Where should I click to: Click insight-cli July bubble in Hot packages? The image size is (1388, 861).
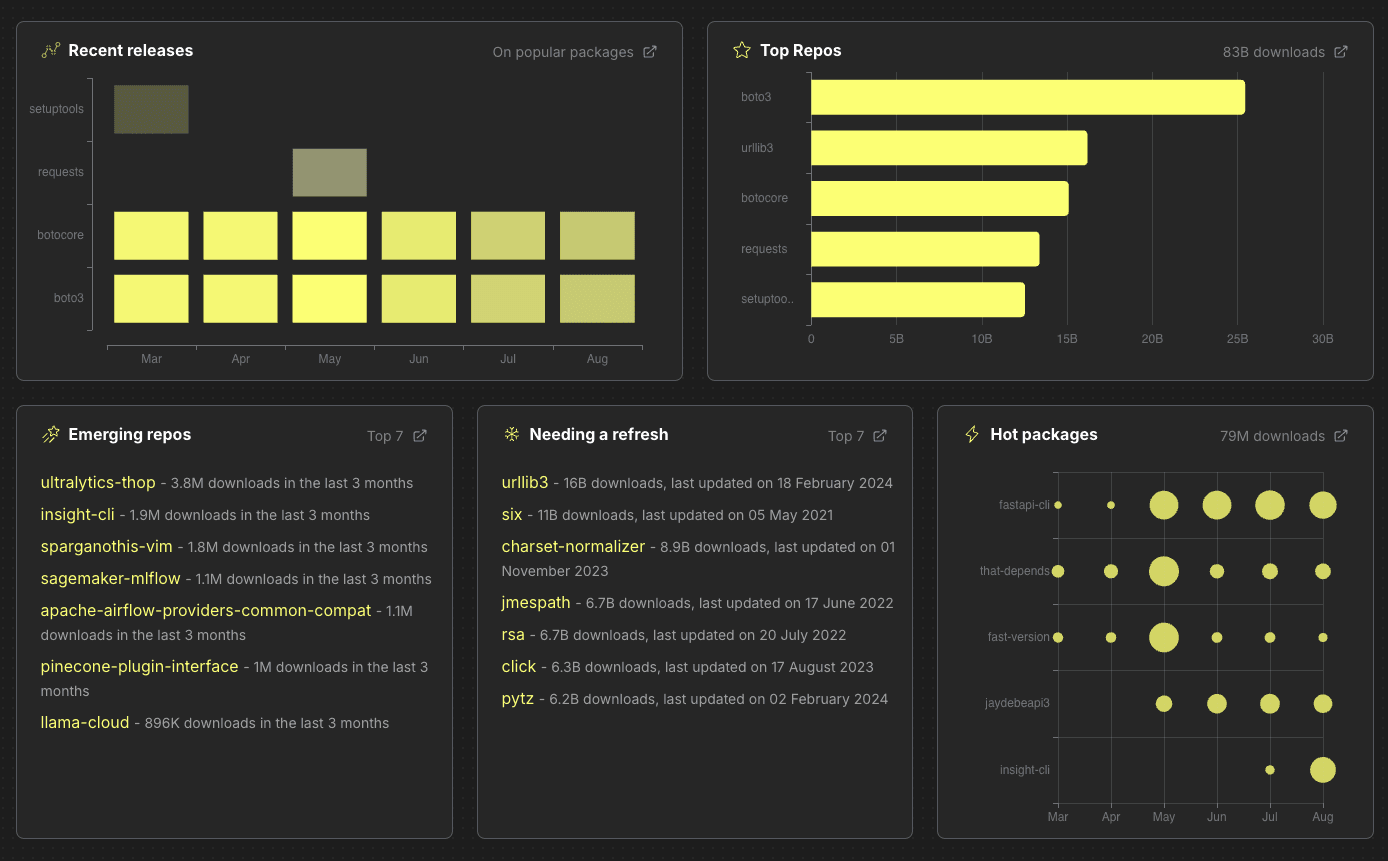tap(1270, 770)
